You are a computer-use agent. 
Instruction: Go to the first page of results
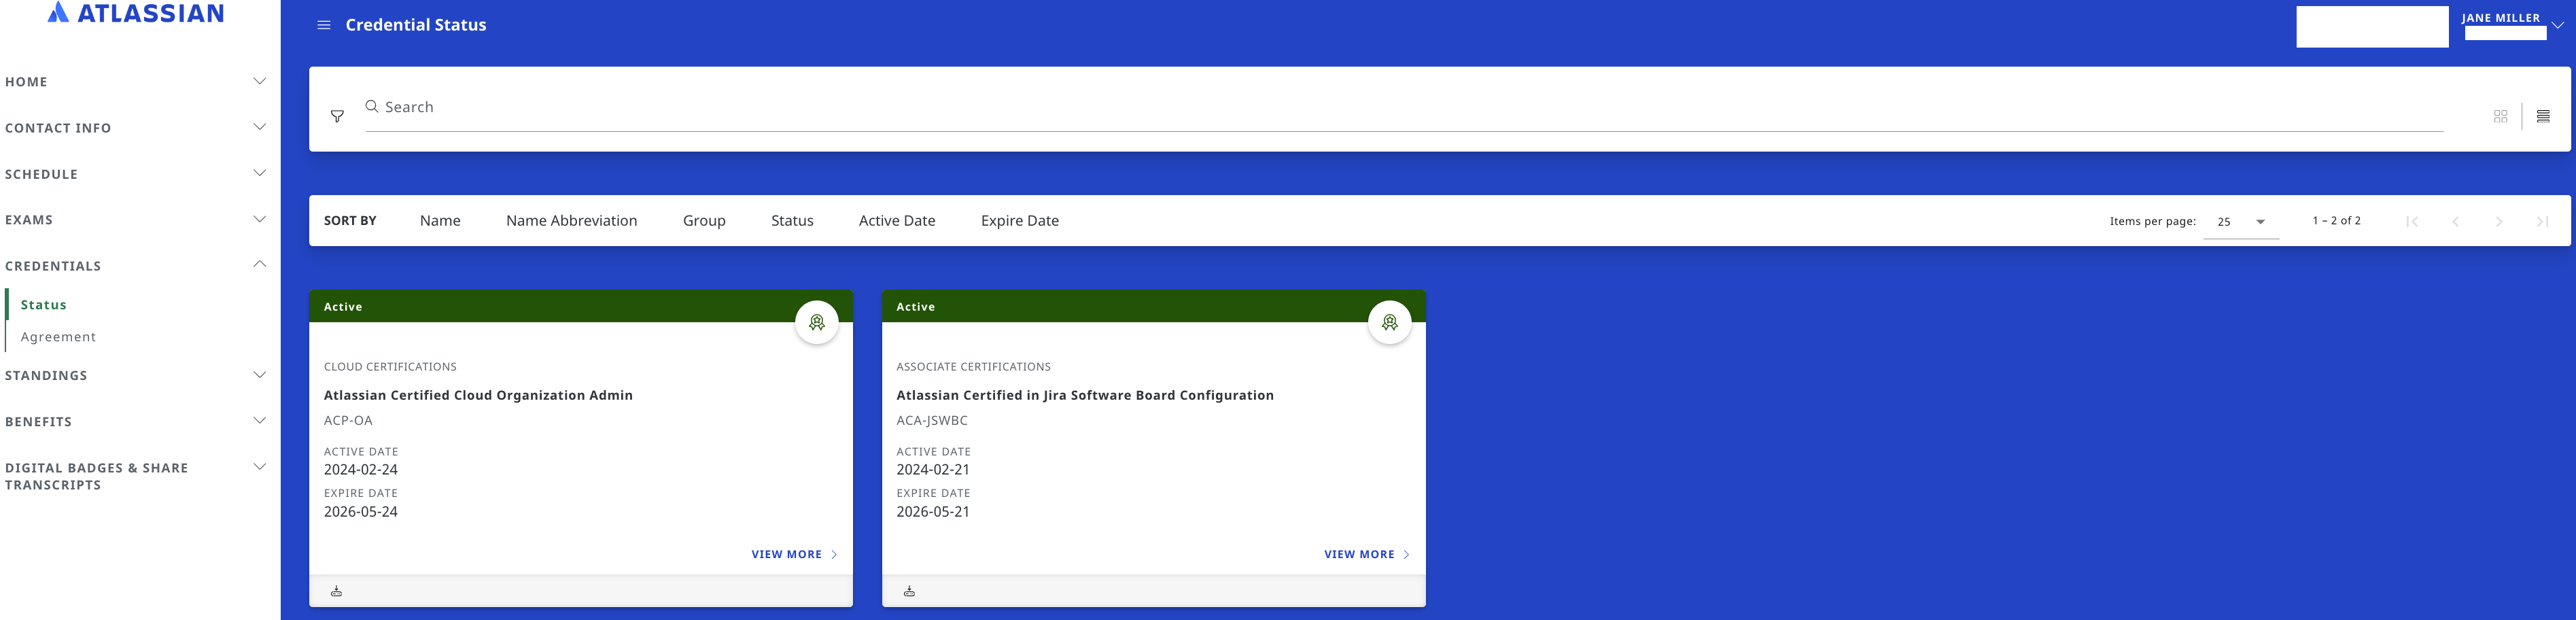click(2412, 222)
